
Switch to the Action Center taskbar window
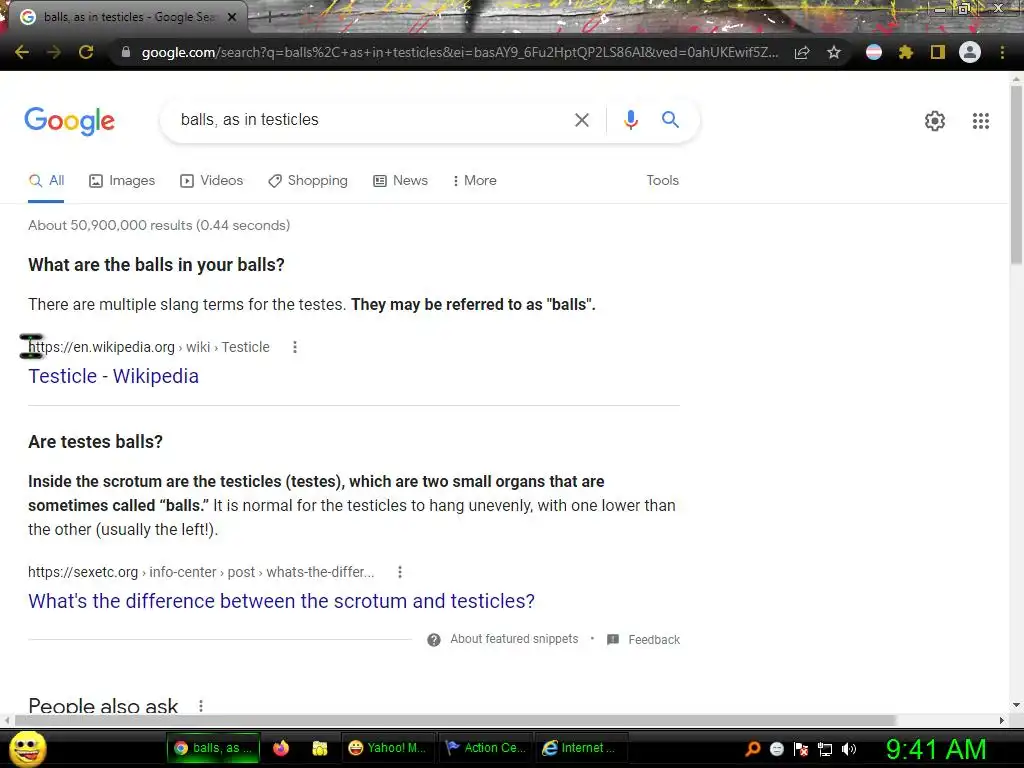point(485,748)
